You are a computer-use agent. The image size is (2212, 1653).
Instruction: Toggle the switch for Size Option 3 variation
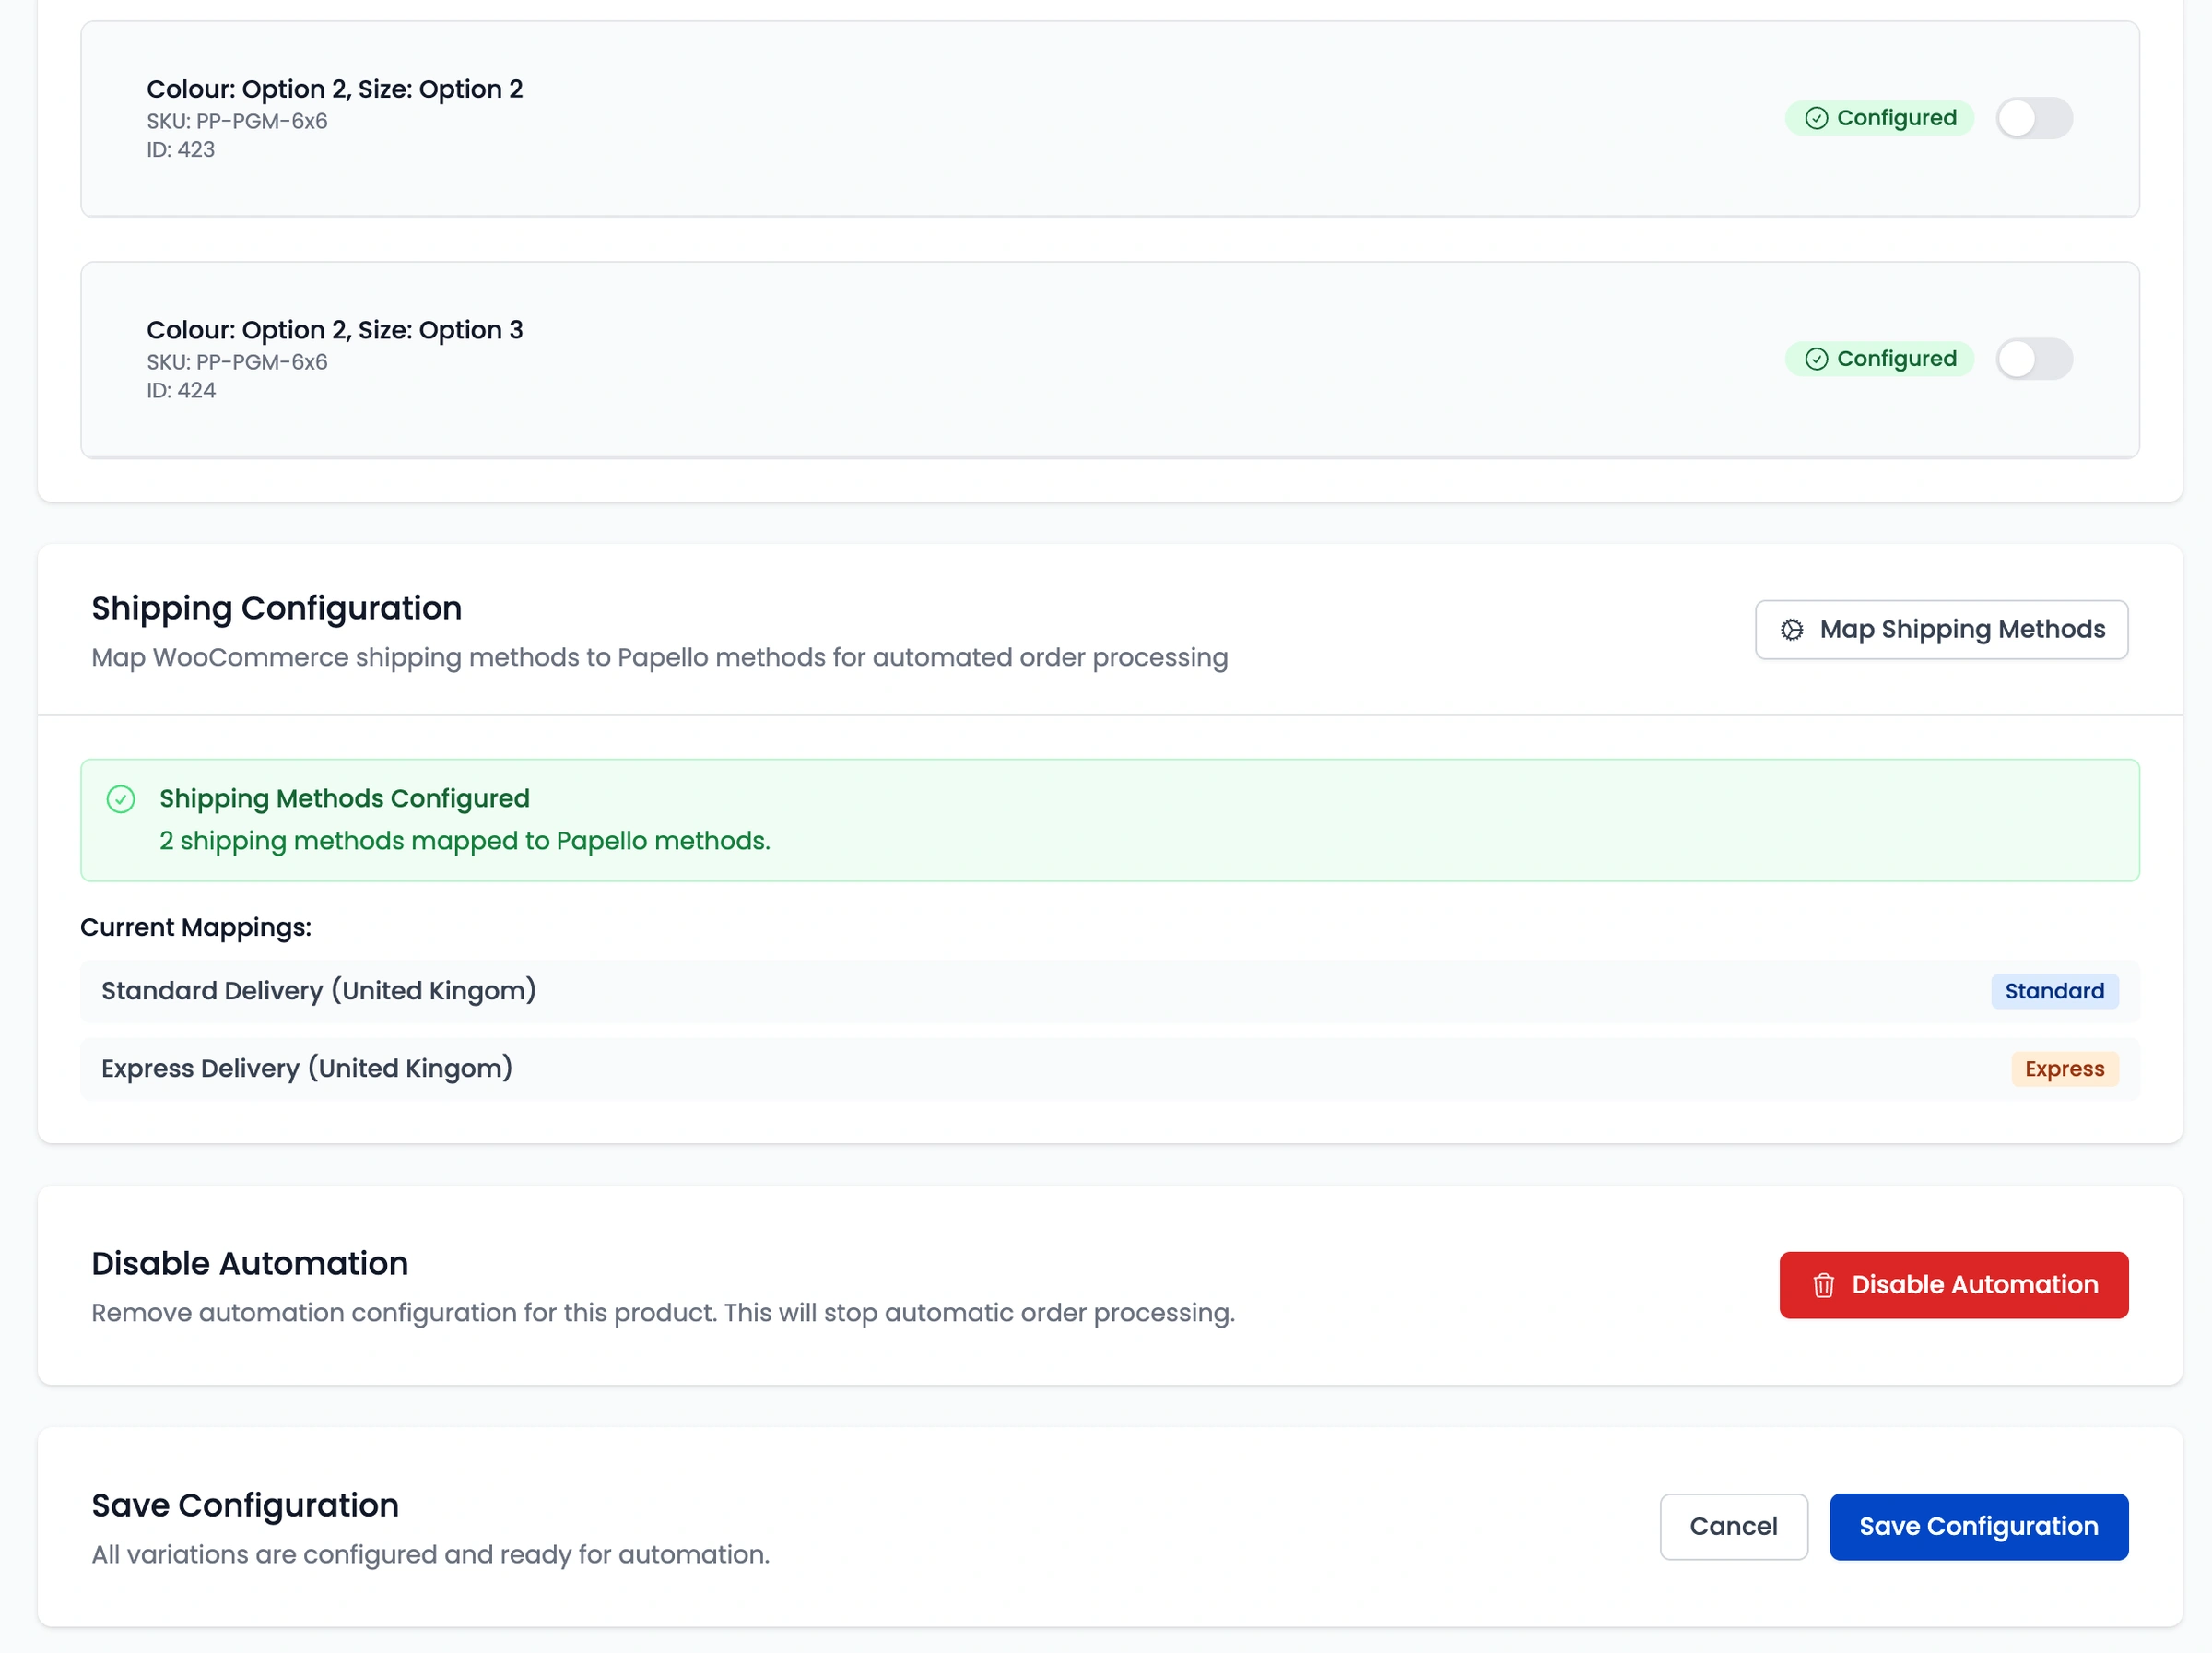[x=2033, y=359]
